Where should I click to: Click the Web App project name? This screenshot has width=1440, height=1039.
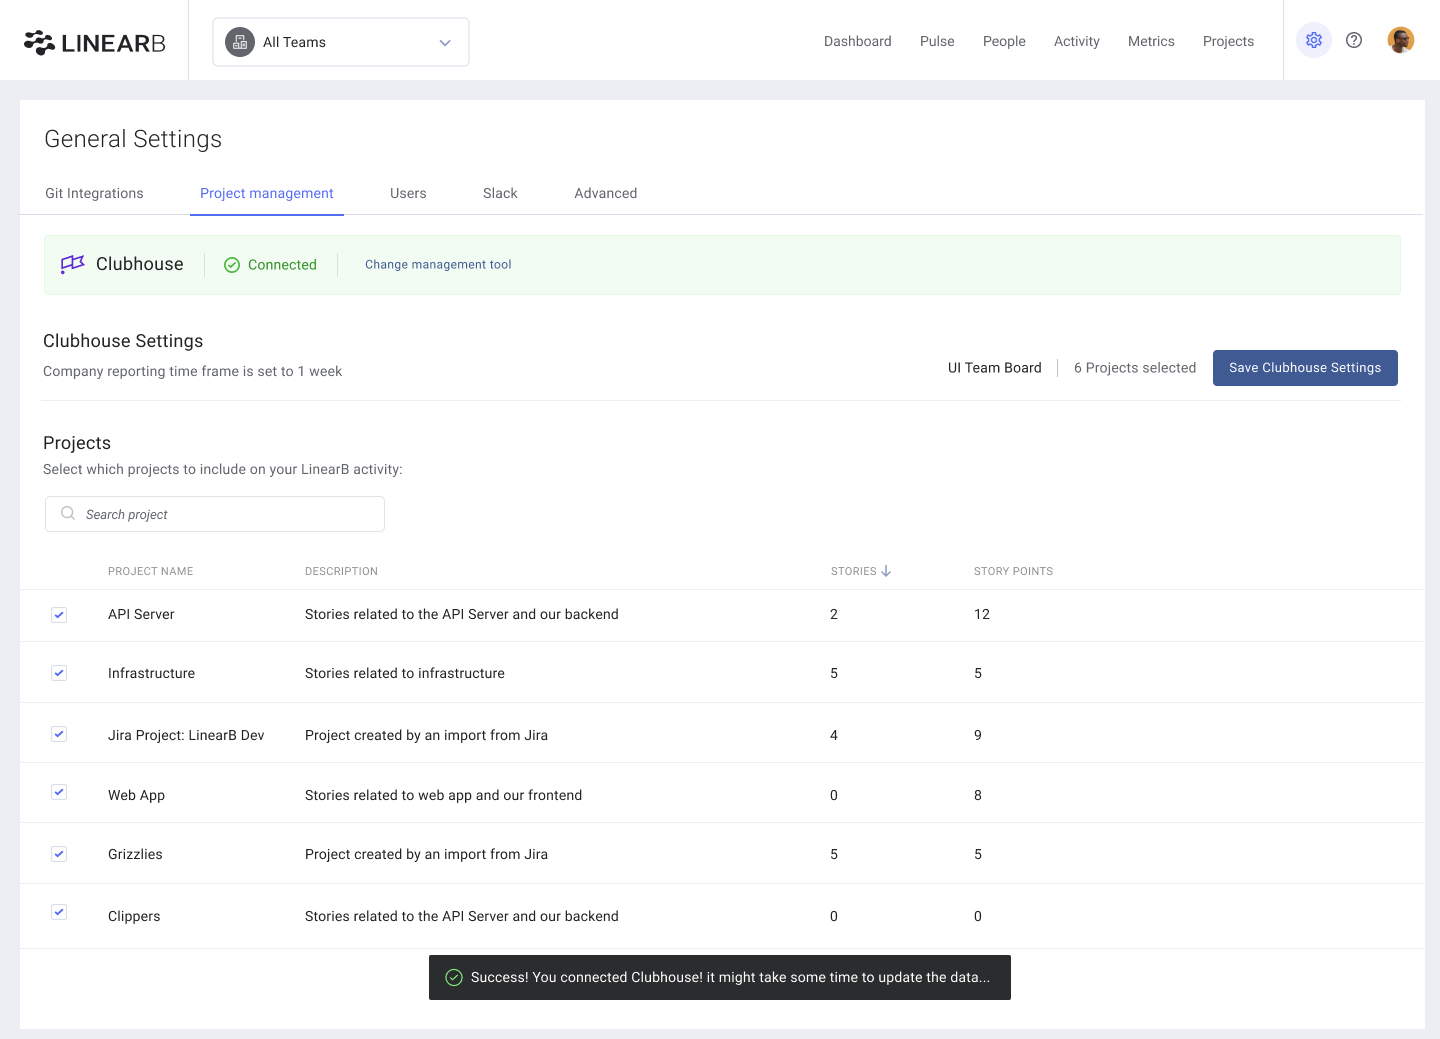point(136,795)
